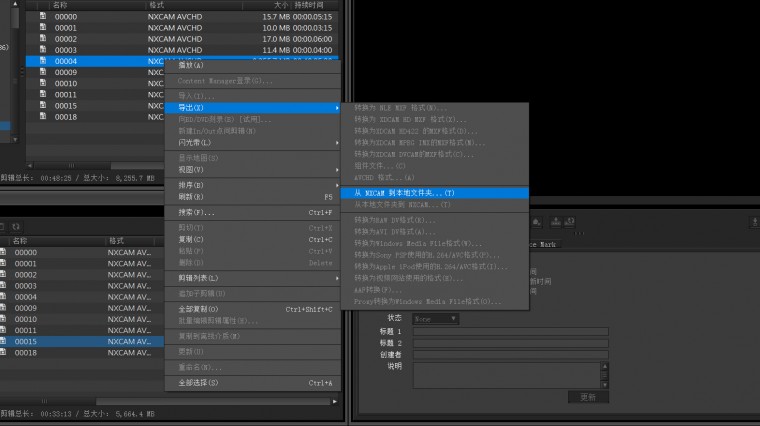Click right arrow of lower list horizontal scrollbar
The width and height of the screenshot is (760, 426).
pyautogui.click(x=334, y=401)
